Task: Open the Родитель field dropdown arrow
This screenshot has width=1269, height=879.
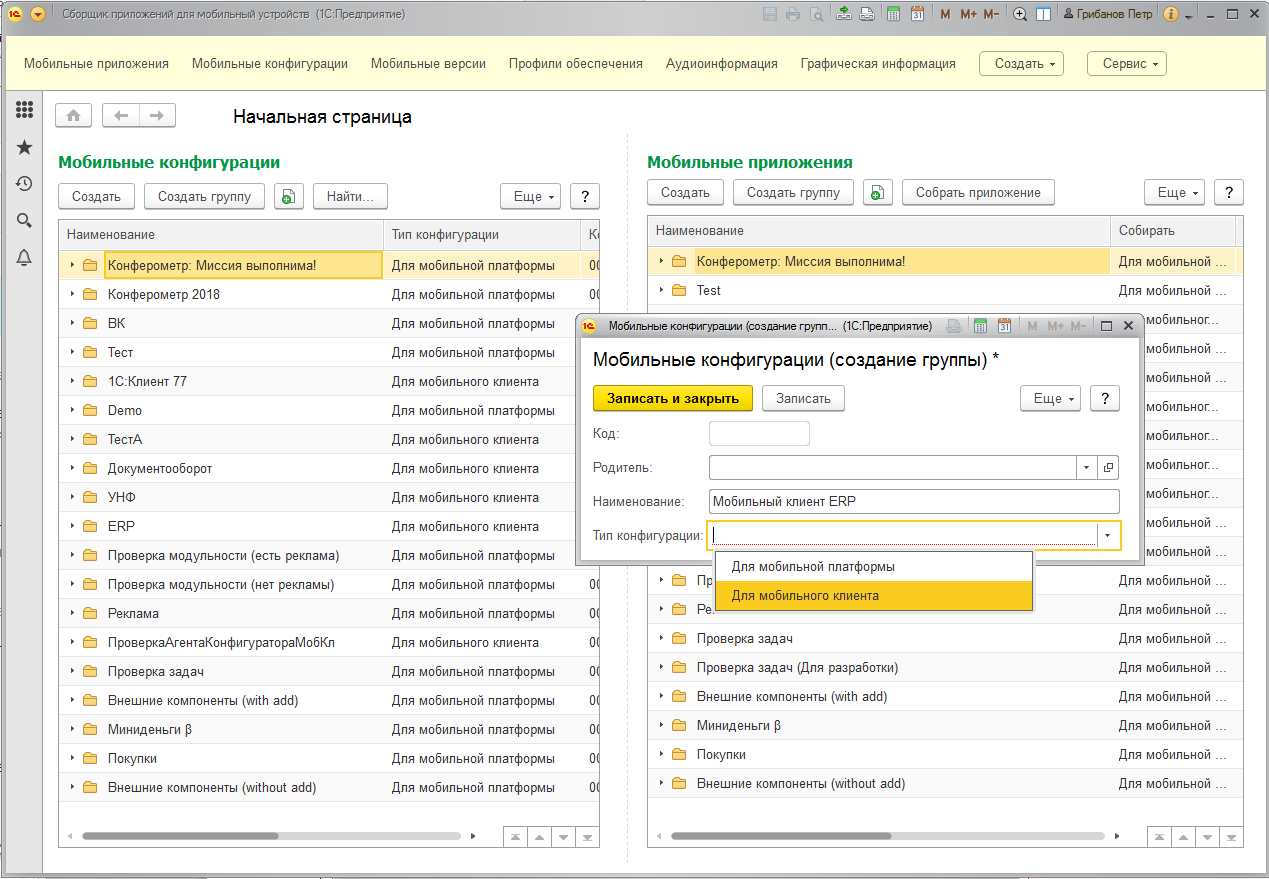Action: (x=1087, y=467)
